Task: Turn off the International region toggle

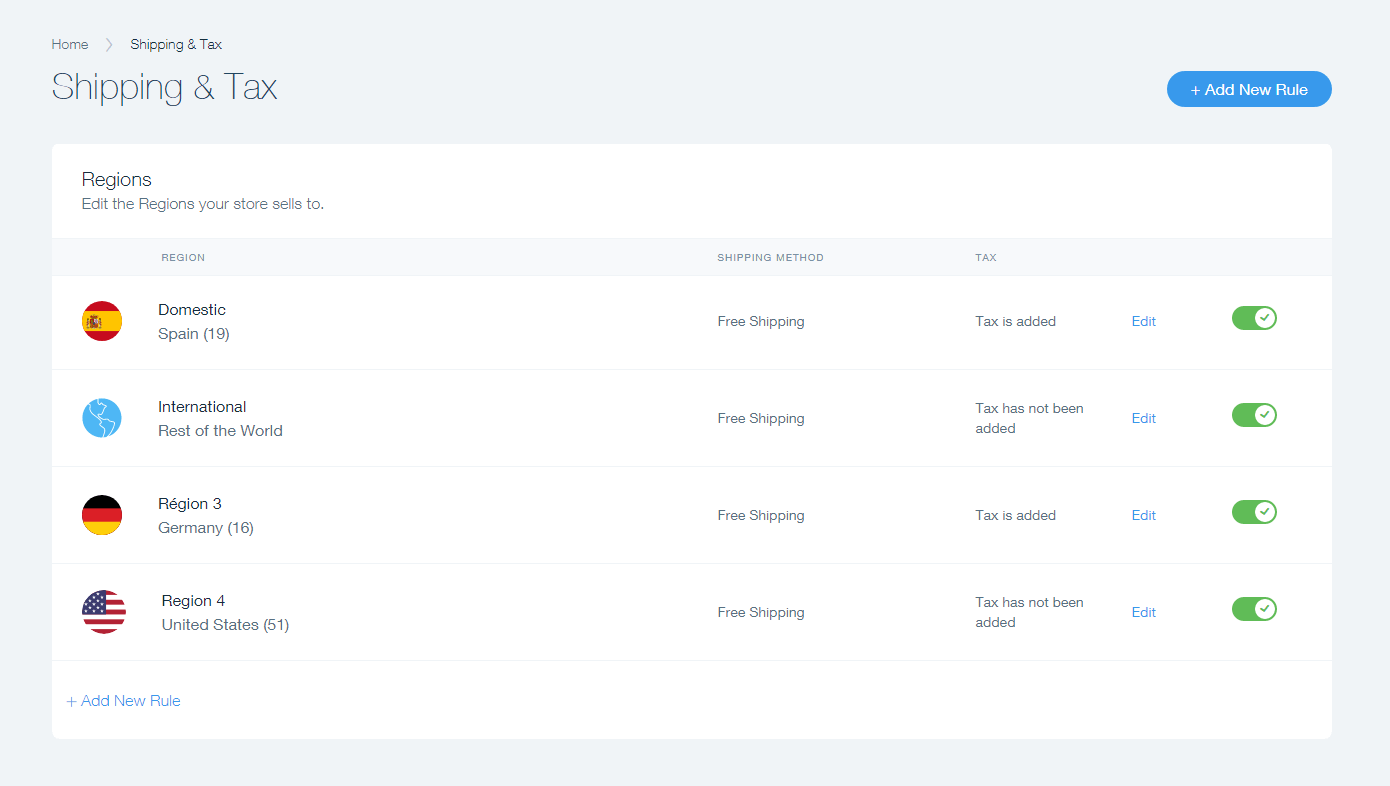Action: [1254, 415]
